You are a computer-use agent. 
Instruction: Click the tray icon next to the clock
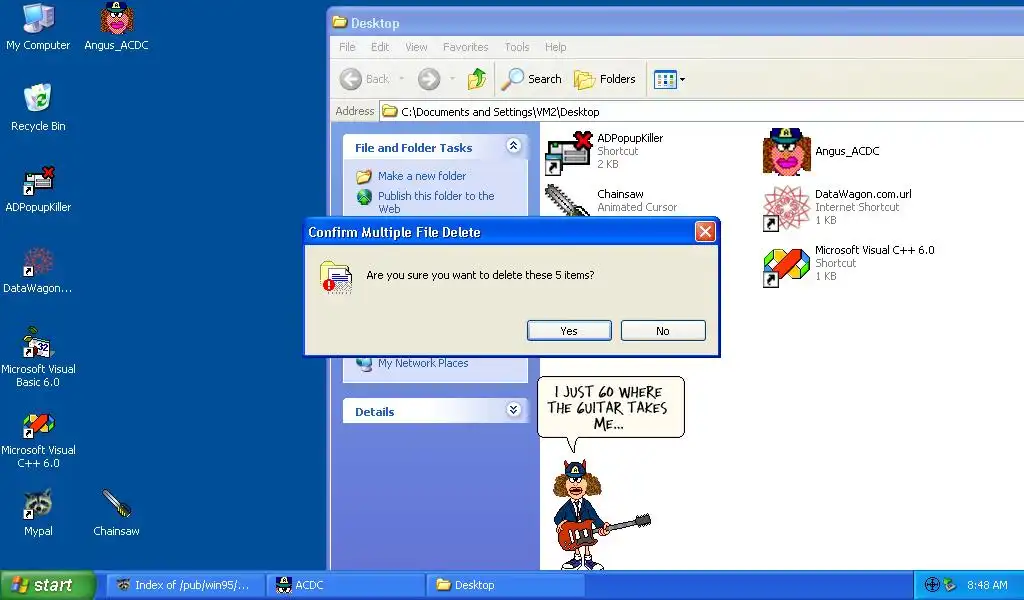950,585
